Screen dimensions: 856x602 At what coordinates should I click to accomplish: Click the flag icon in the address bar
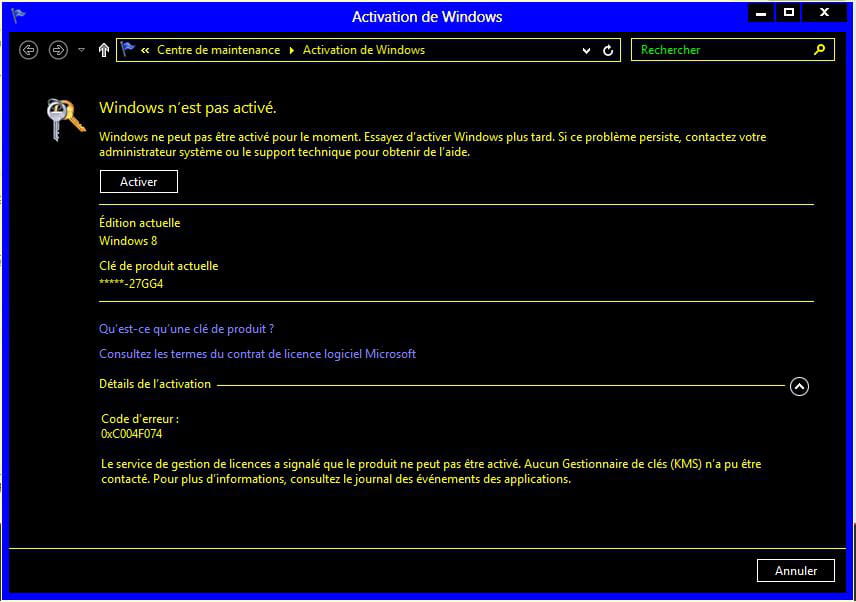(x=128, y=49)
